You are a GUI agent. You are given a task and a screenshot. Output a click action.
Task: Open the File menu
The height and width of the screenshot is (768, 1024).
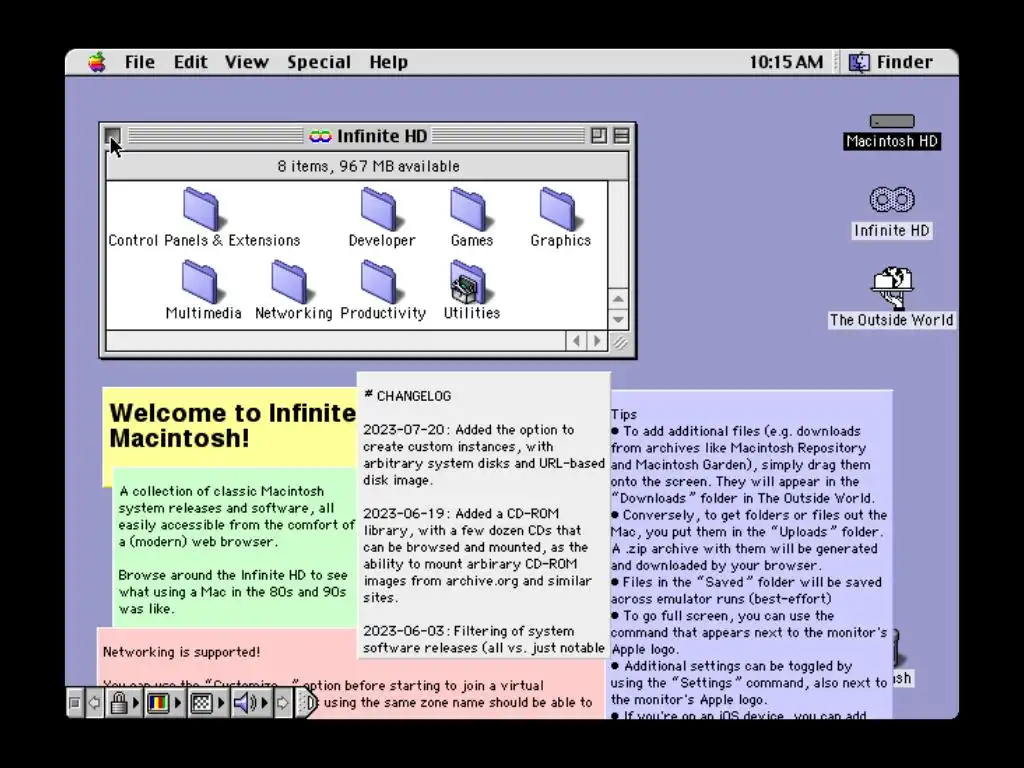(140, 62)
